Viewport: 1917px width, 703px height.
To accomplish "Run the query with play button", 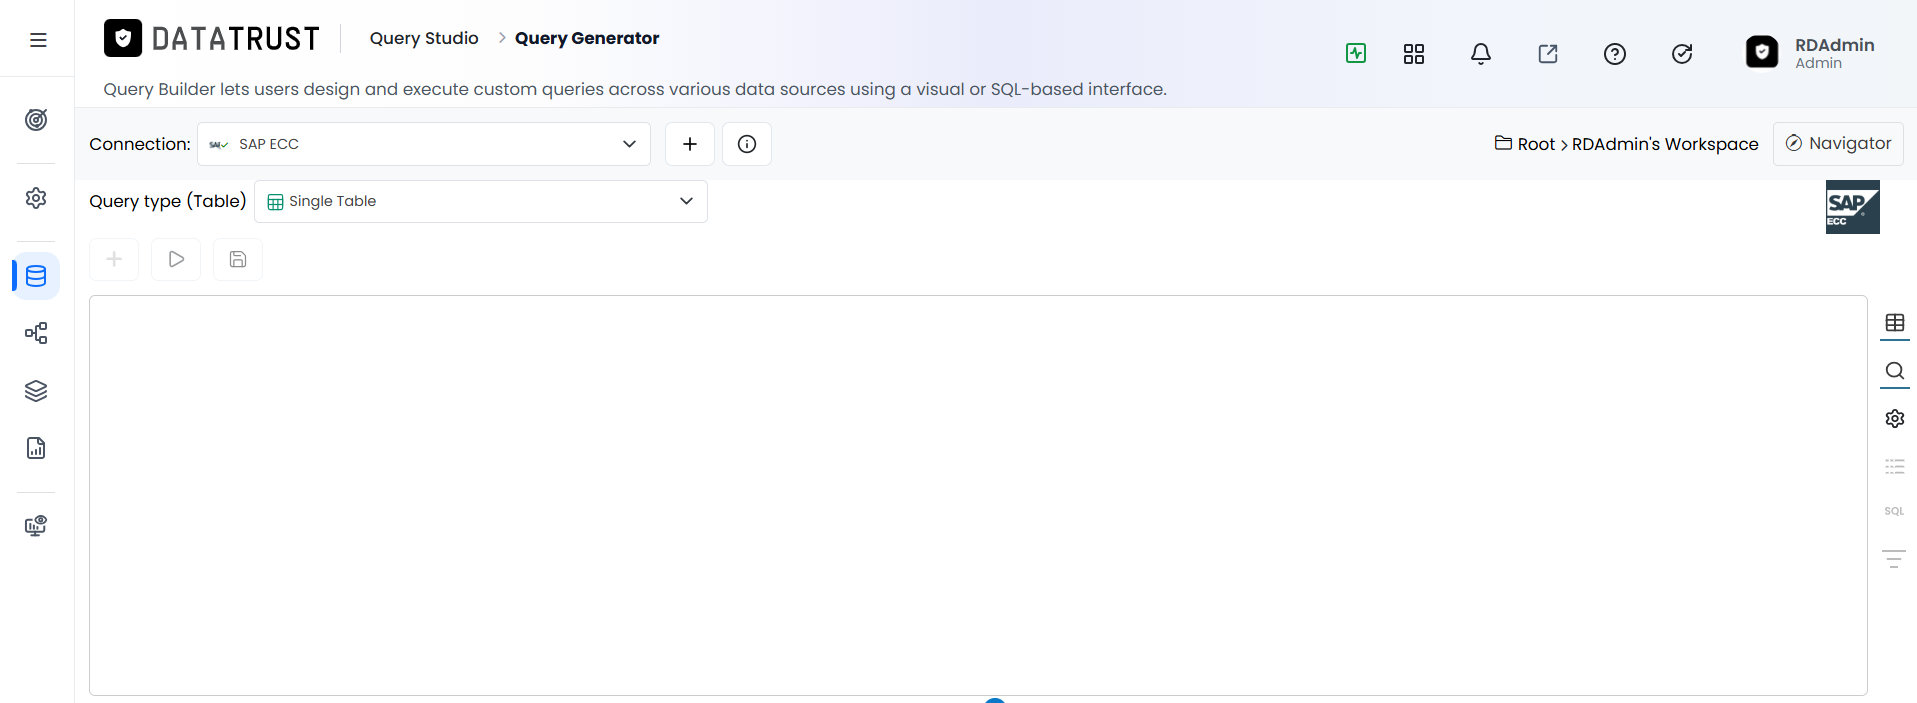I will (176, 259).
